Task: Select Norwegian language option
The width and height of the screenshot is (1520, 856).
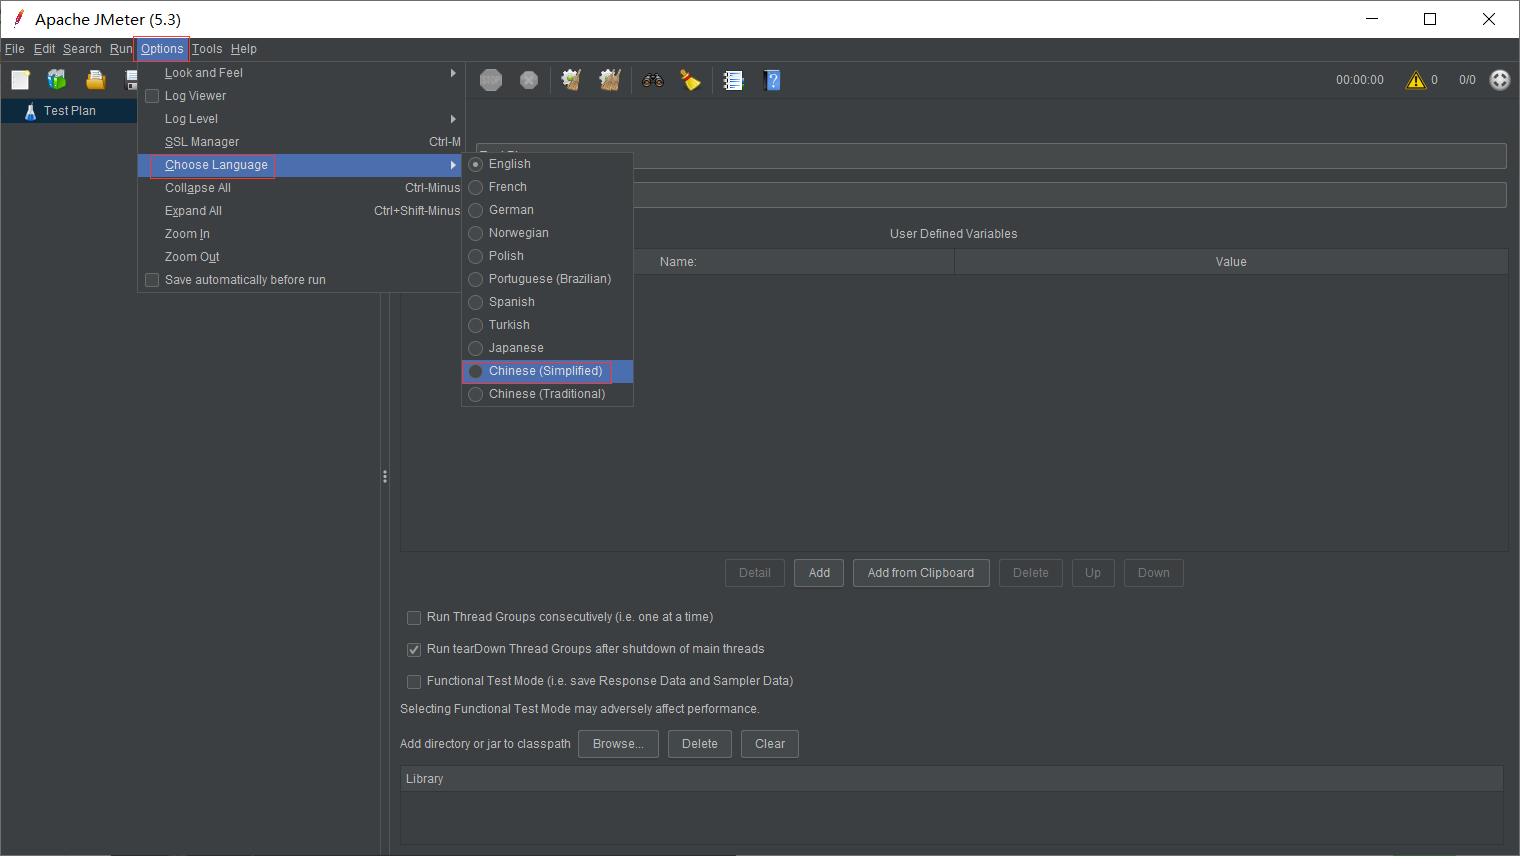Action: pos(547,233)
